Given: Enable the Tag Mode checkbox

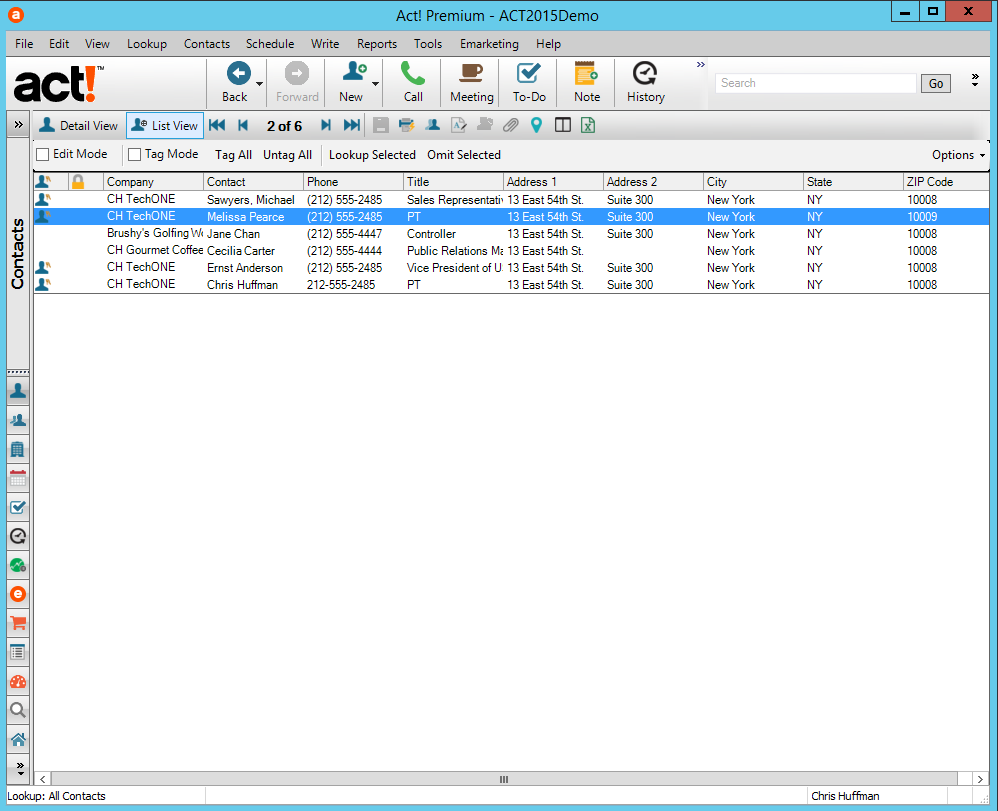Looking at the screenshot, I should click(134, 155).
